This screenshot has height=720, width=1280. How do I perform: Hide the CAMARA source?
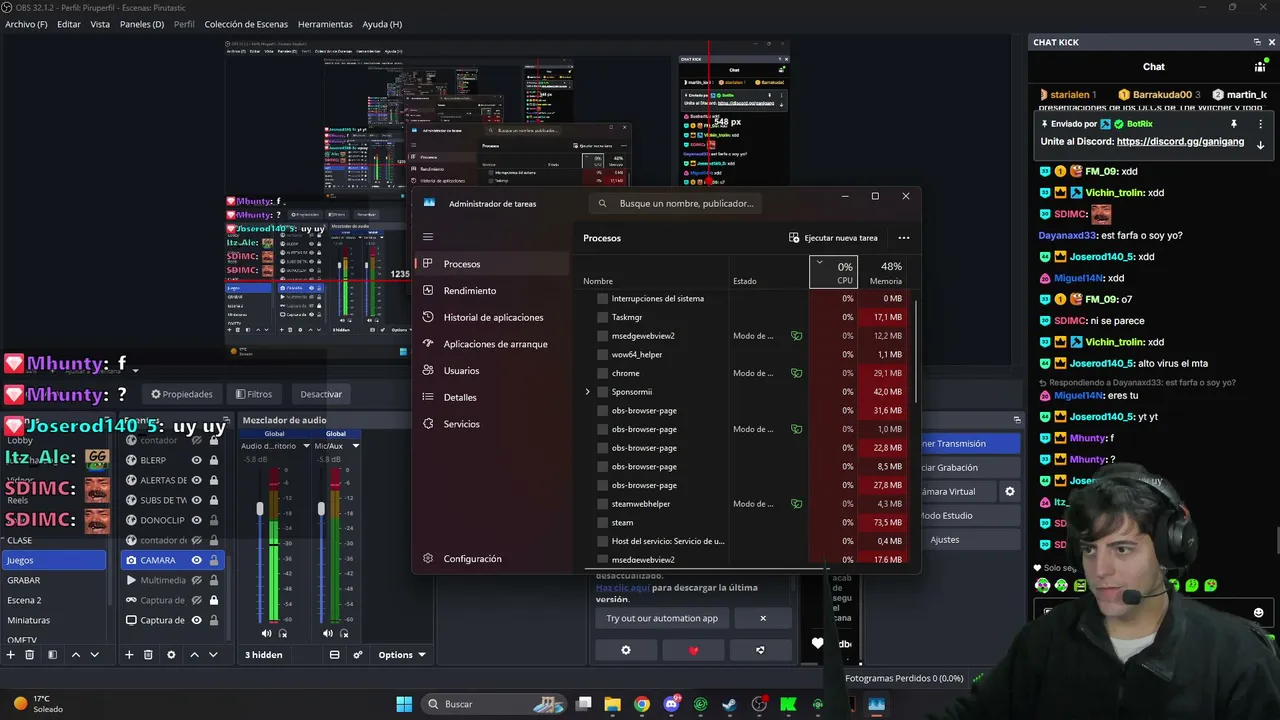tap(196, 560)
